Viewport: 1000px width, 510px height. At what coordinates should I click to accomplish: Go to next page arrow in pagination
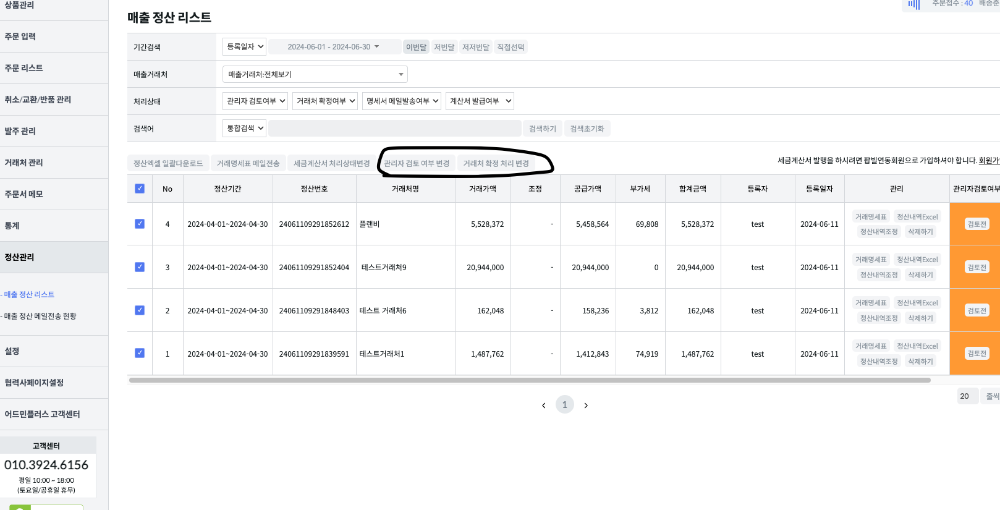point(585,405)
